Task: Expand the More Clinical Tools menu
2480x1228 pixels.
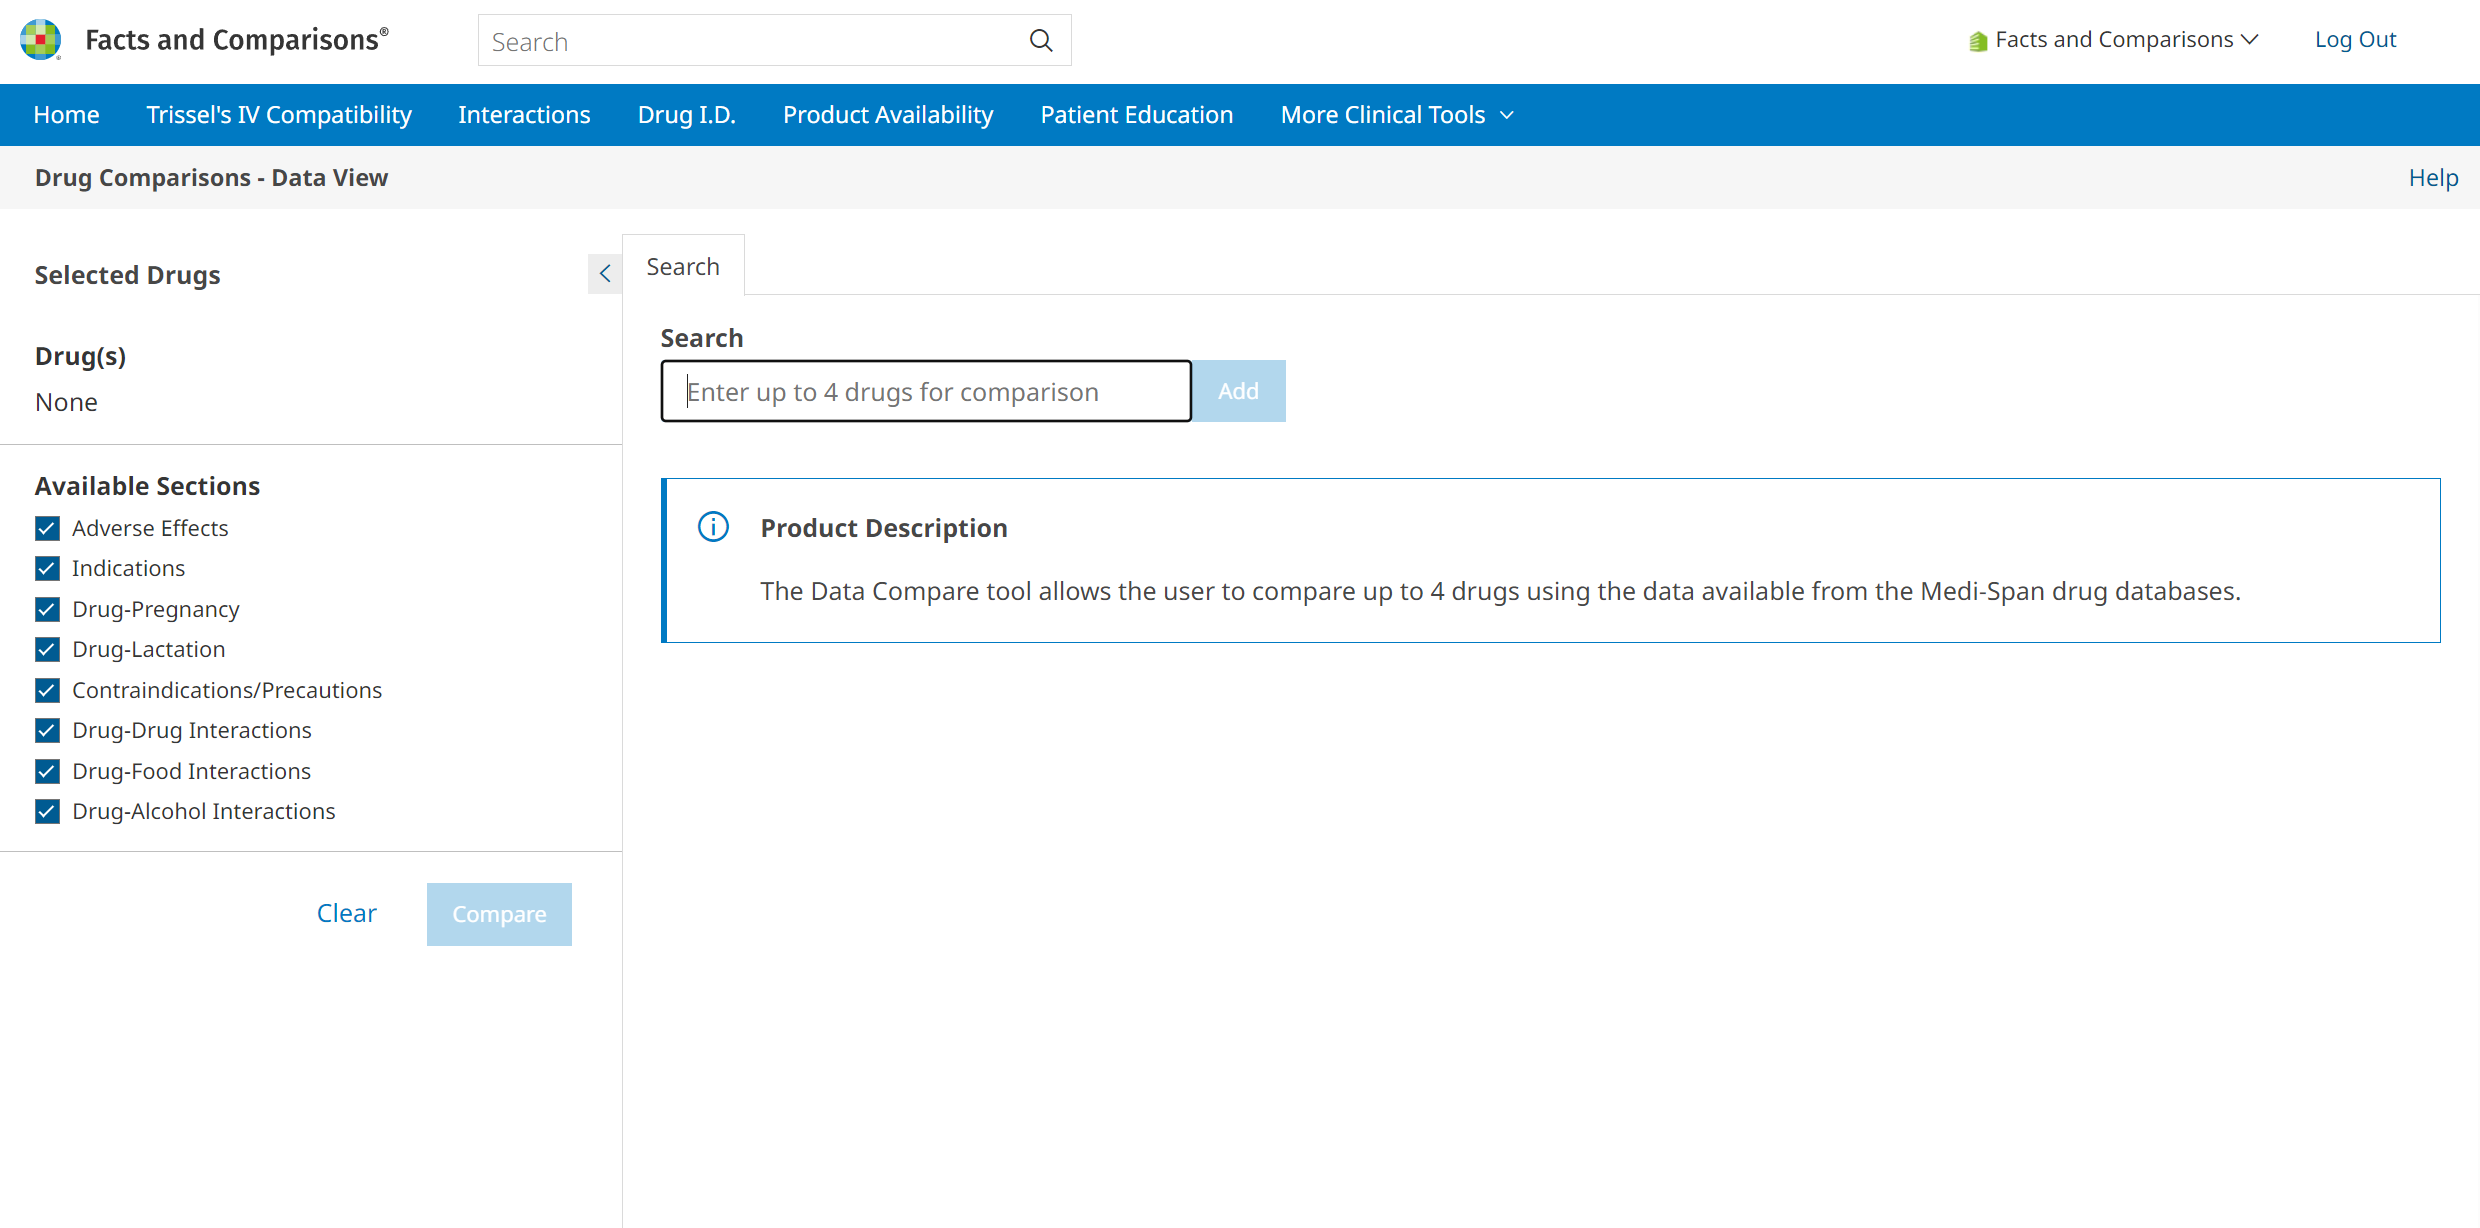Action: (x=1396, y=115)
